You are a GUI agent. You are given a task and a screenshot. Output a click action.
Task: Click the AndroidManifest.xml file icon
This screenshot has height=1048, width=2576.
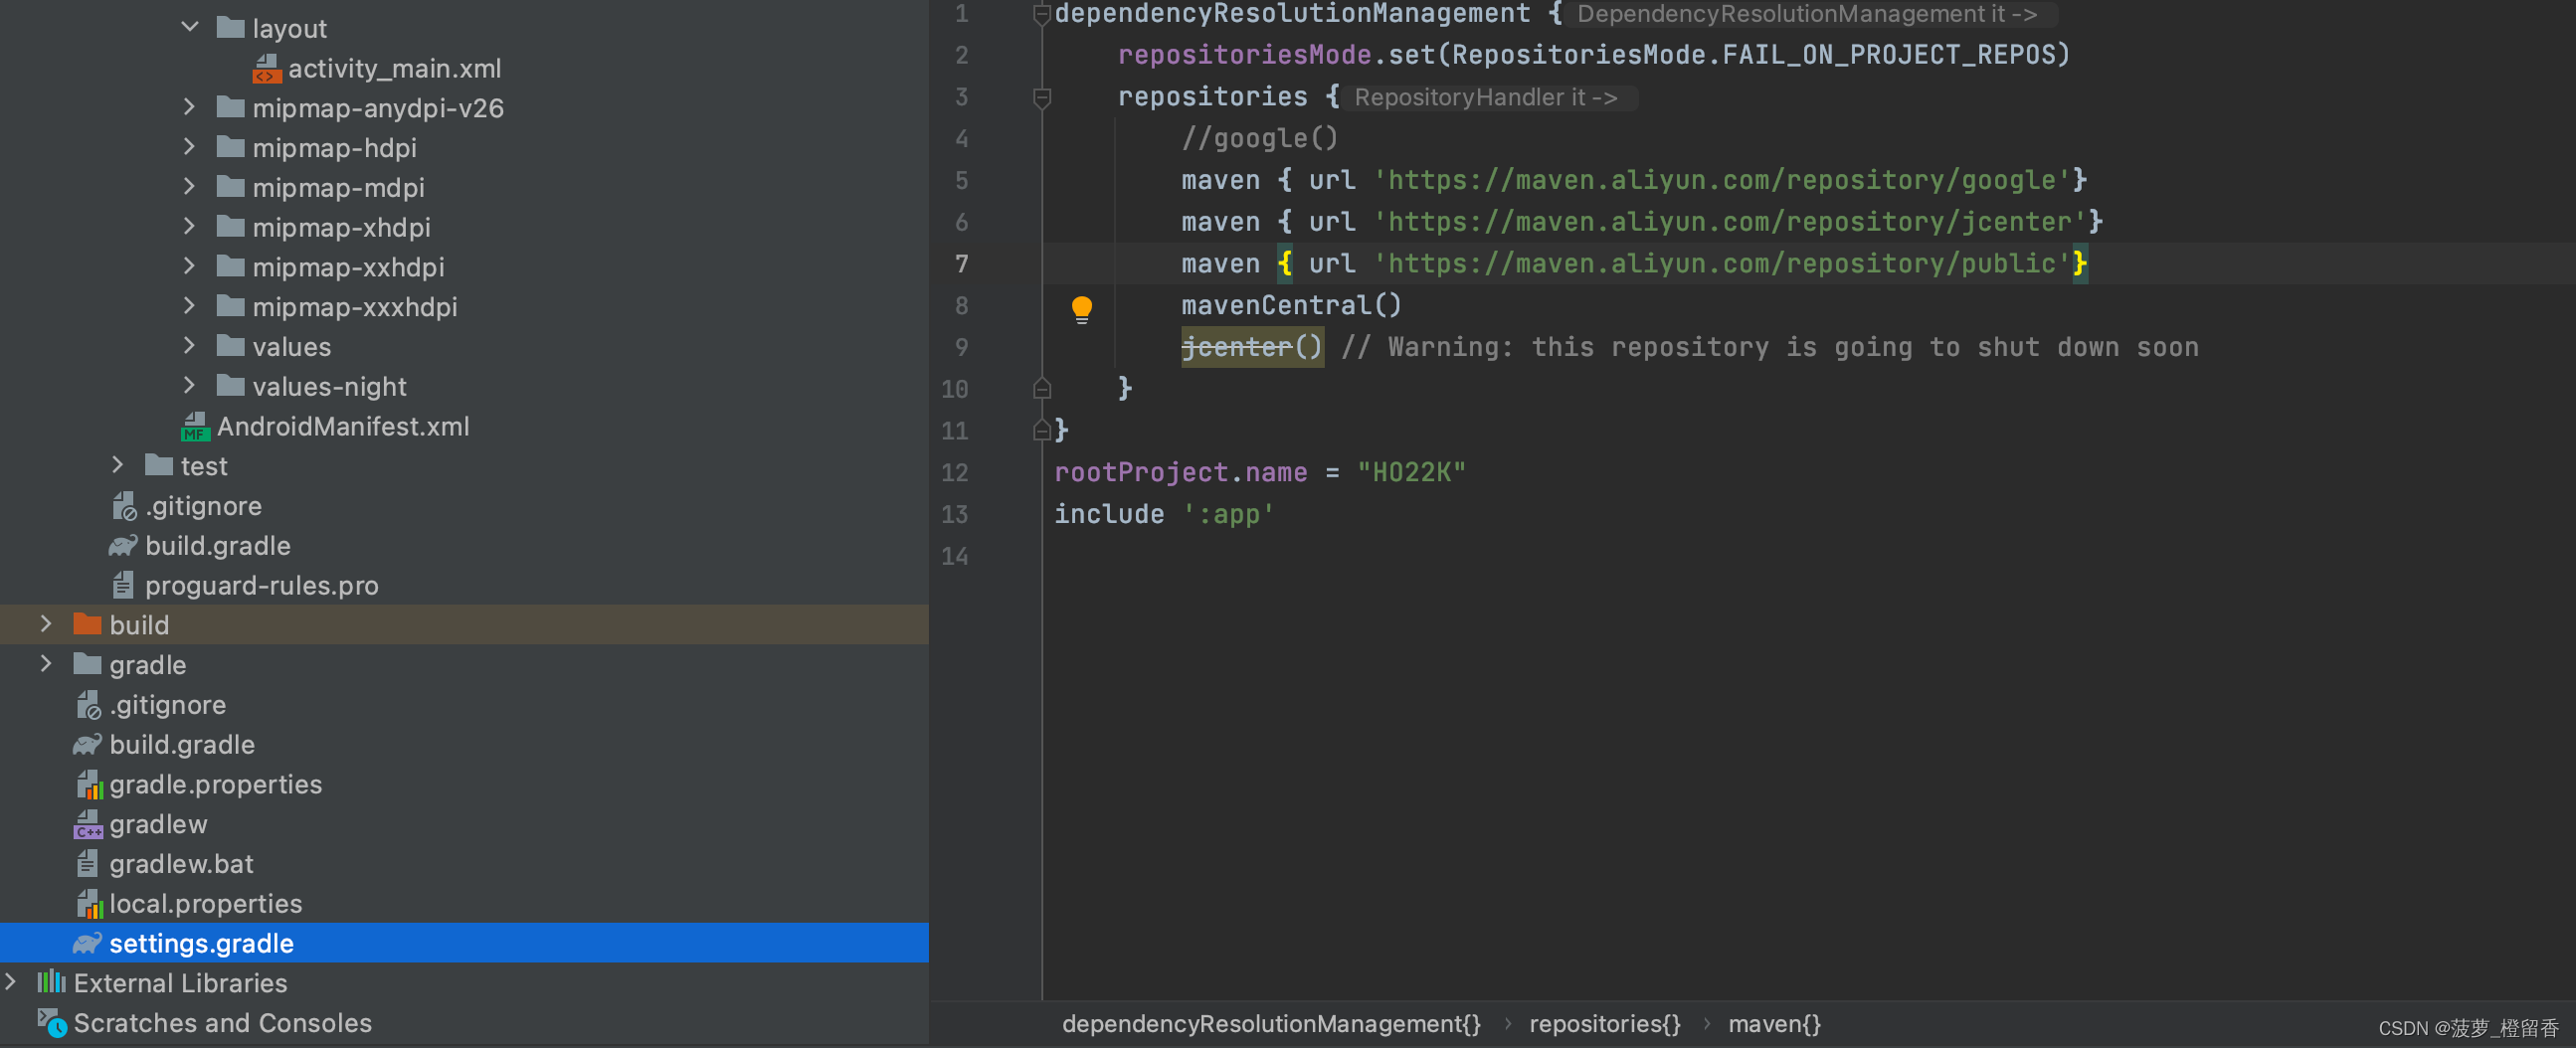coord(195,426)
